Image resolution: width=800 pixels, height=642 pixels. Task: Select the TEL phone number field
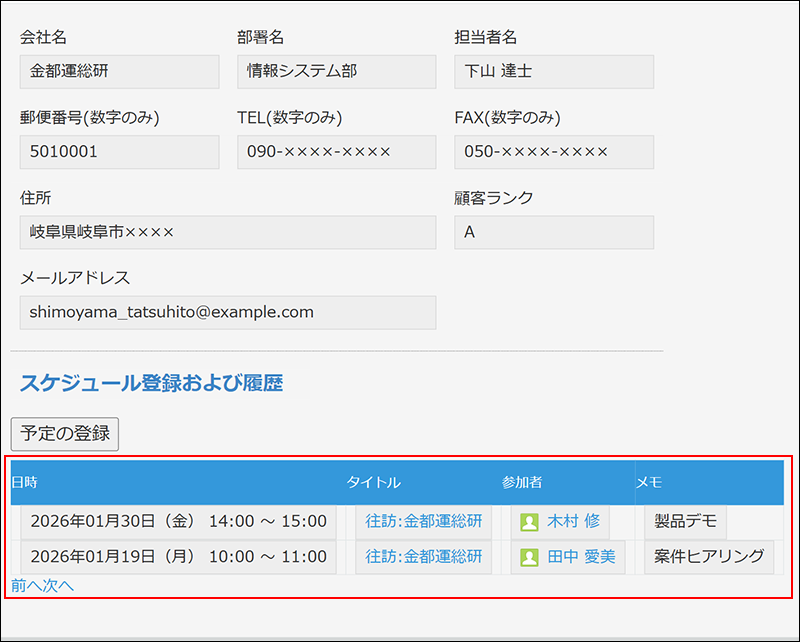[336, 152]
